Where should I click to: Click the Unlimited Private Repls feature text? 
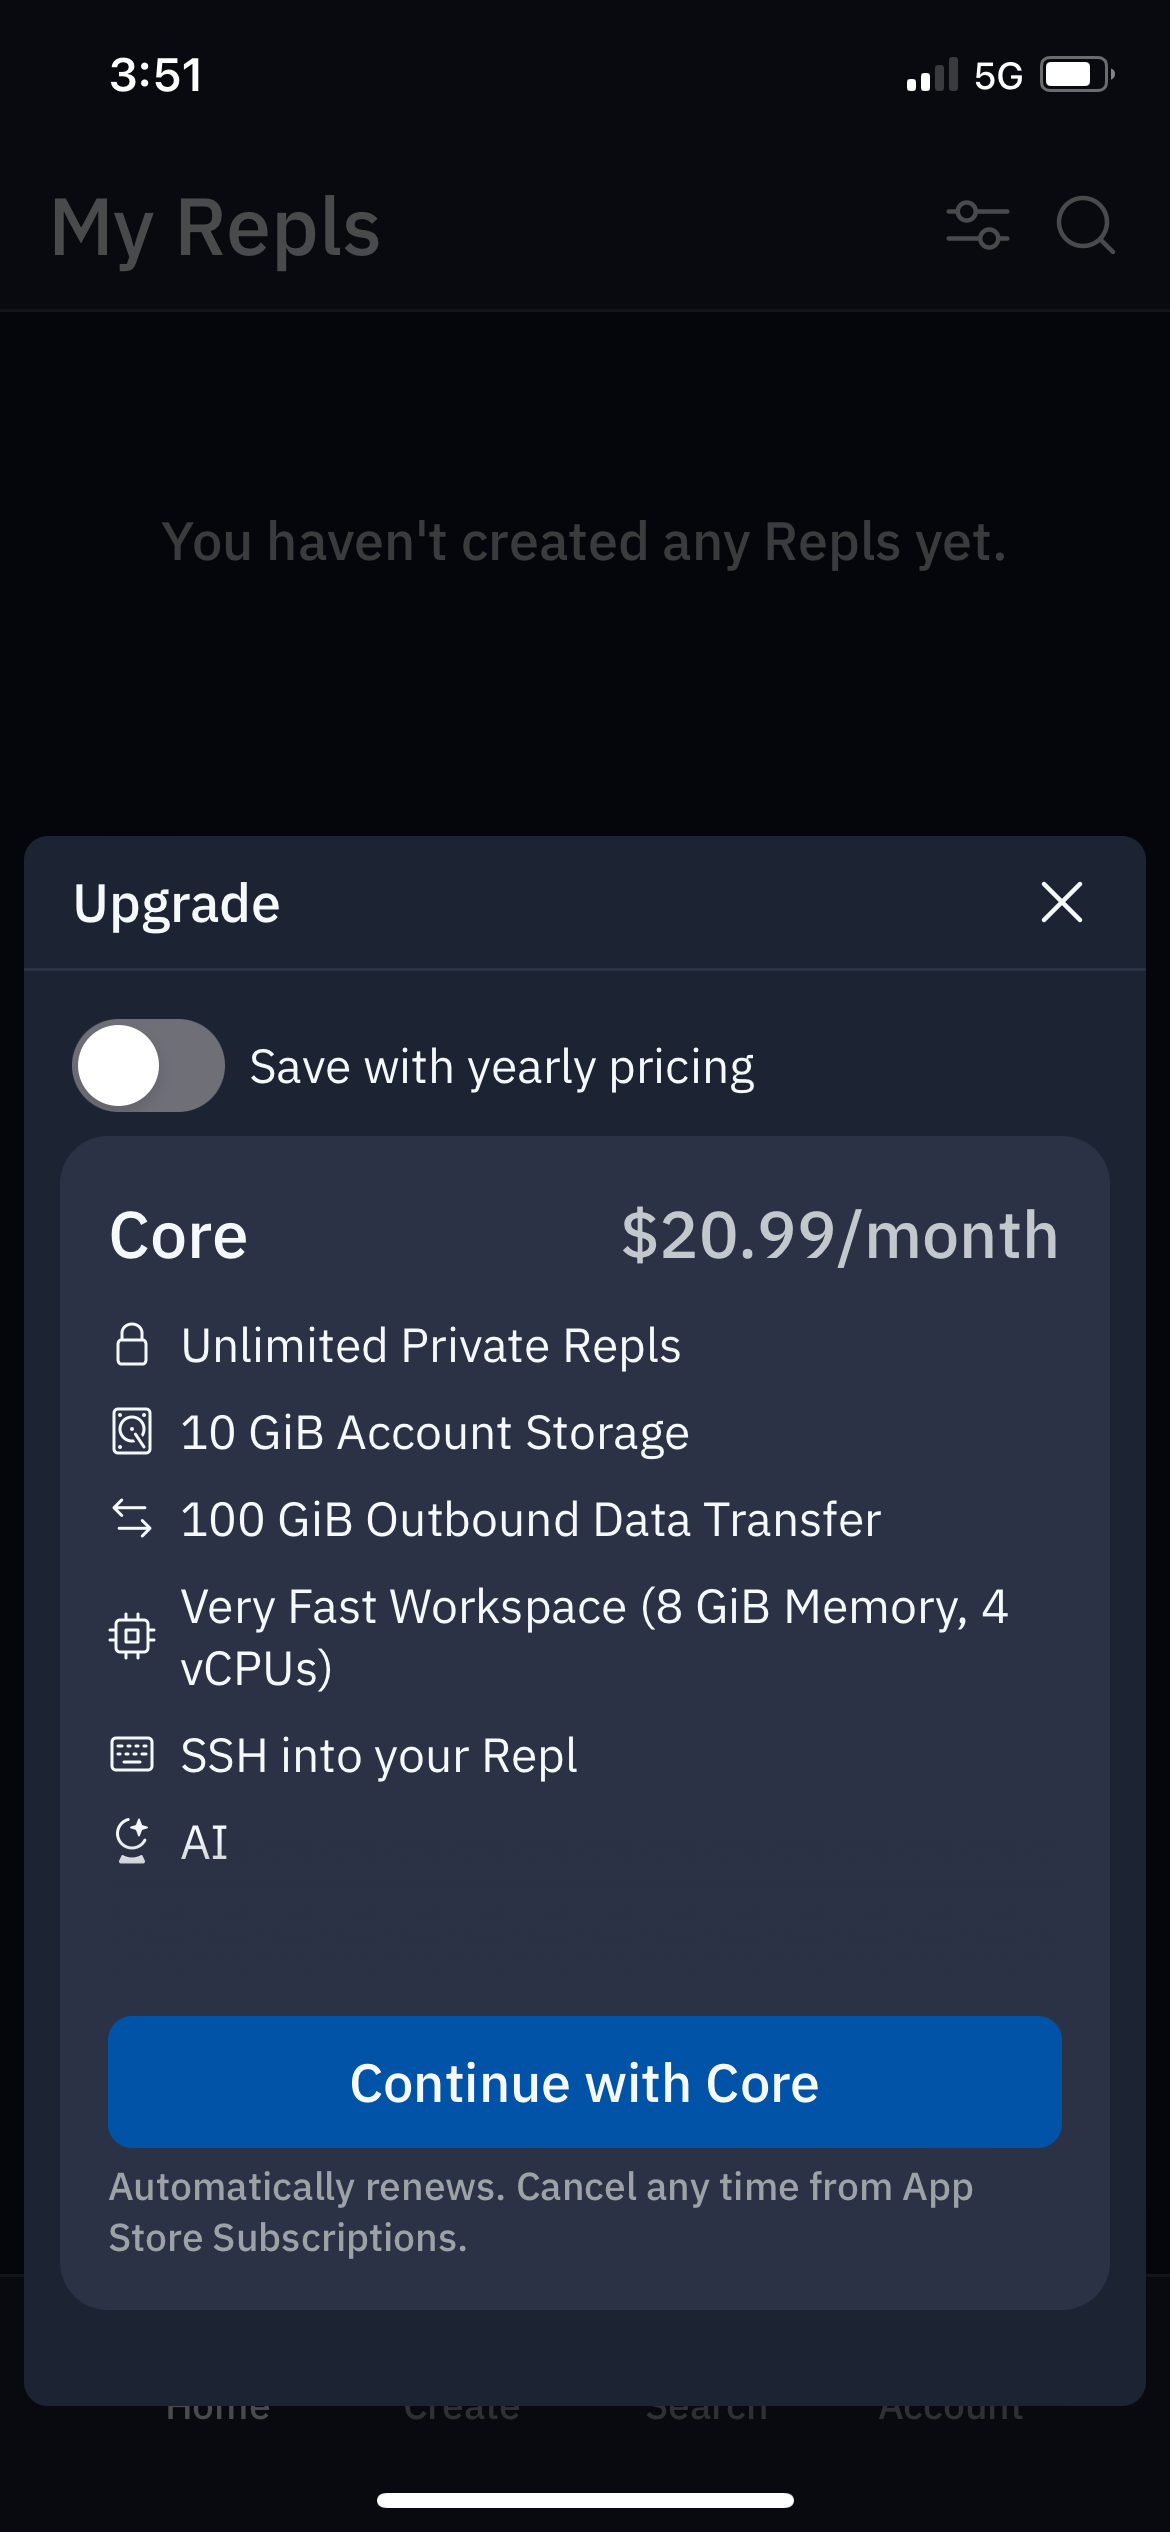click(431, 1345)
